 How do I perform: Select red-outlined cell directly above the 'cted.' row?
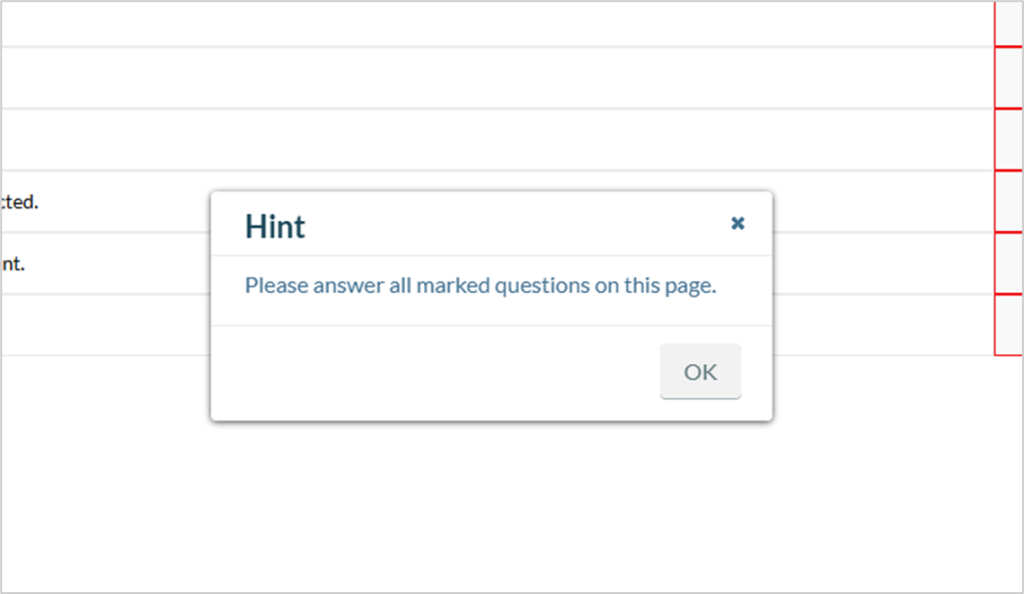[x=1009, y=140]
